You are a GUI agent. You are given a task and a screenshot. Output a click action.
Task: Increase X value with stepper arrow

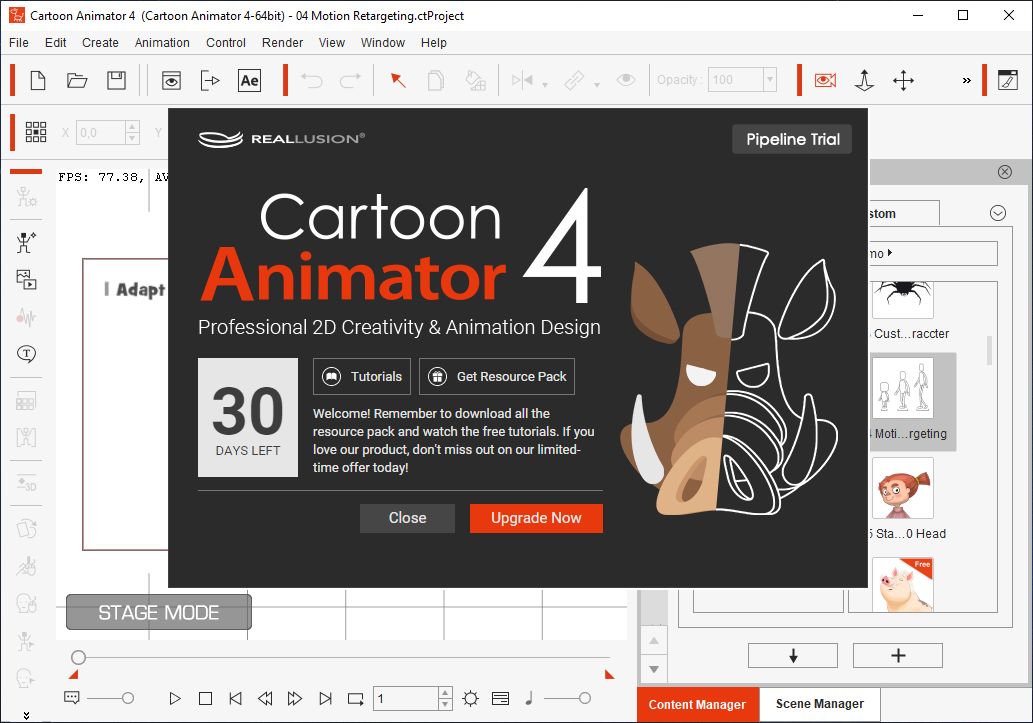[x=132, y=127]
